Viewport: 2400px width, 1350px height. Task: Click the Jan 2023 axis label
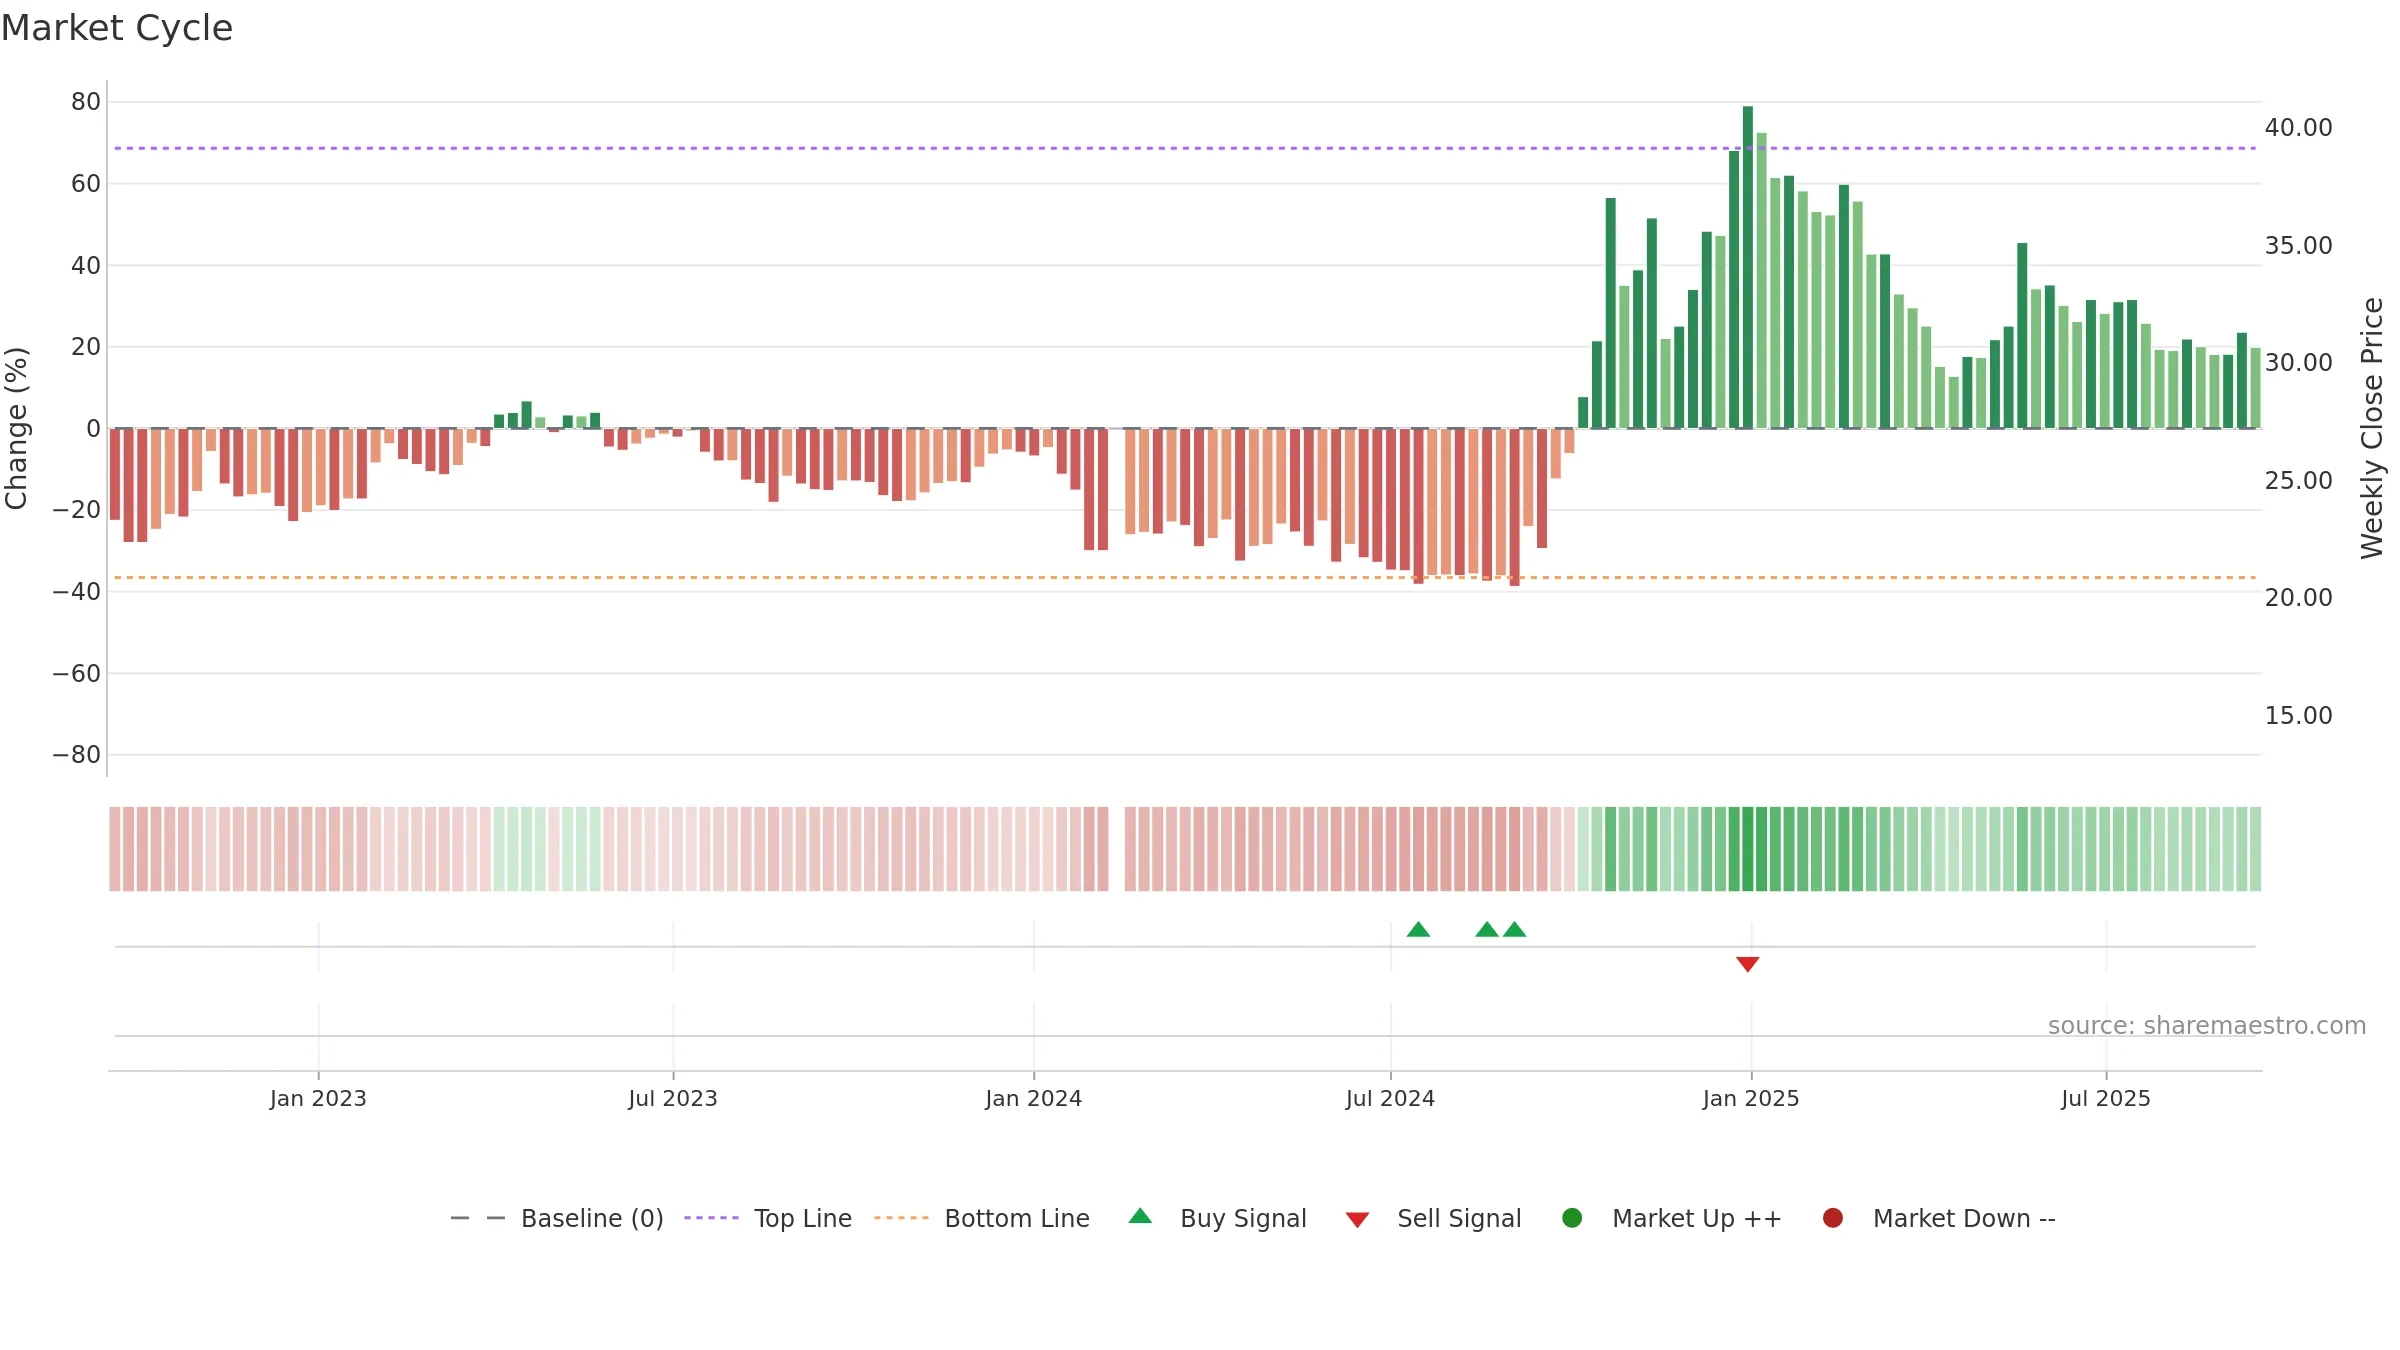318,1098
